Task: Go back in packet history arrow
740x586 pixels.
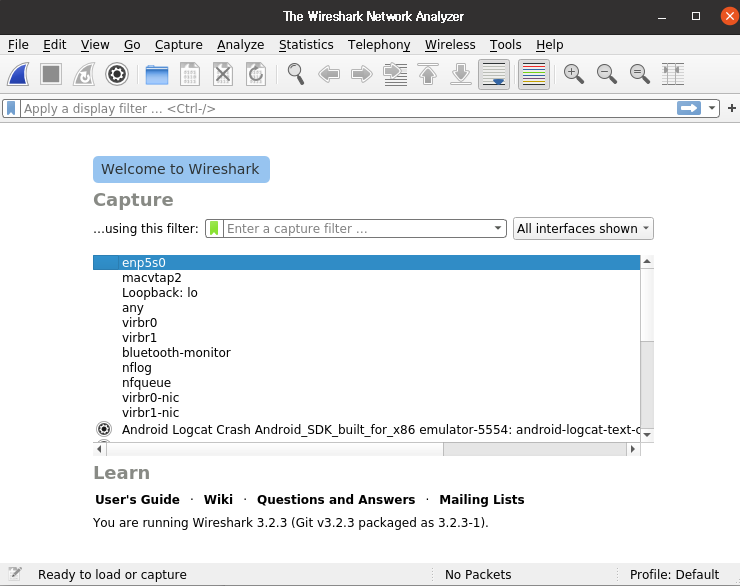Action: pyautogui.click(x=329, y=74)
